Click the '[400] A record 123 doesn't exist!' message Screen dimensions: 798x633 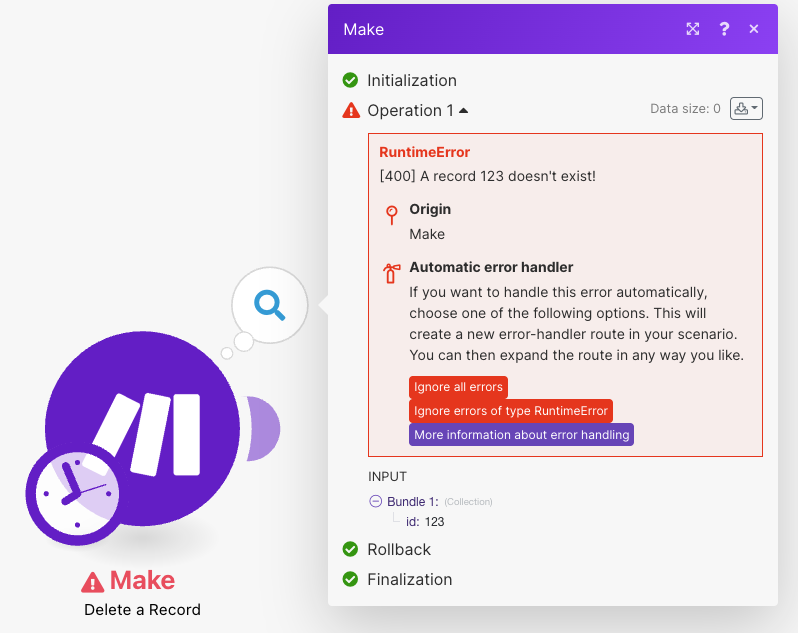[488, 176]
